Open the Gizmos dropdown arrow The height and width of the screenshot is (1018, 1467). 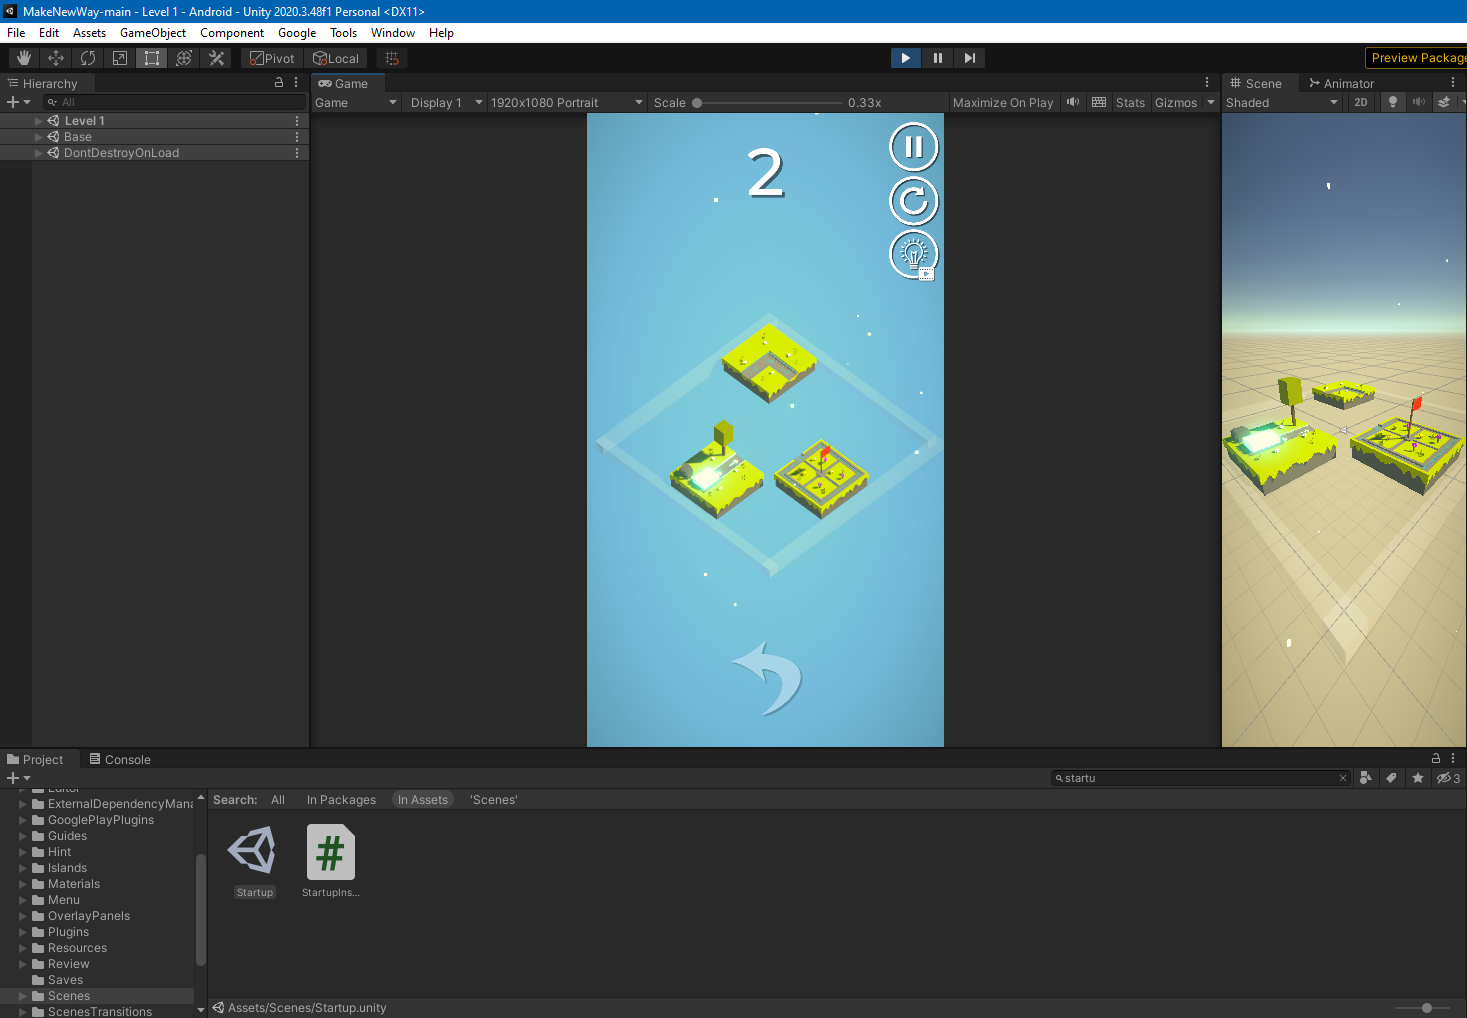click(x=1210, y=102)
